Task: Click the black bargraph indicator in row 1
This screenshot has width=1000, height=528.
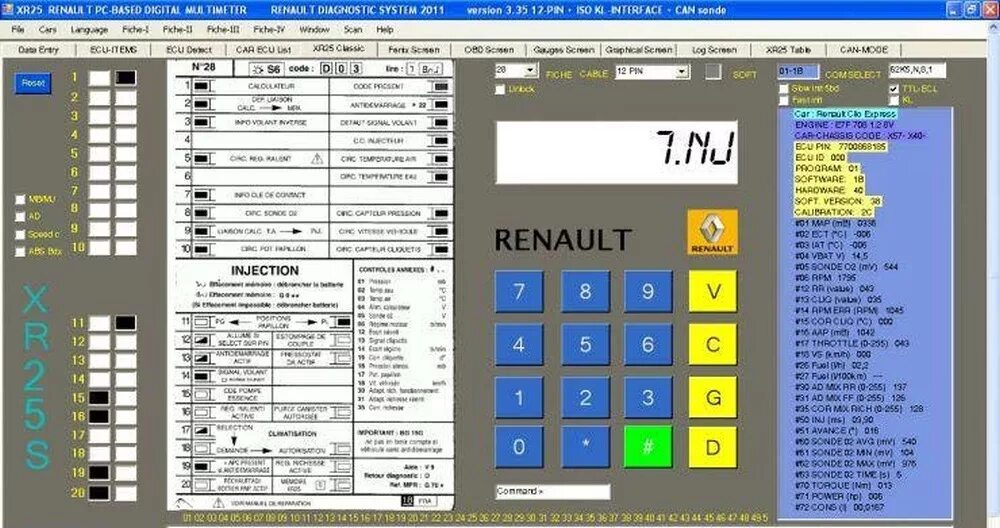Action: pyautogui.click(x=126, y=78)
